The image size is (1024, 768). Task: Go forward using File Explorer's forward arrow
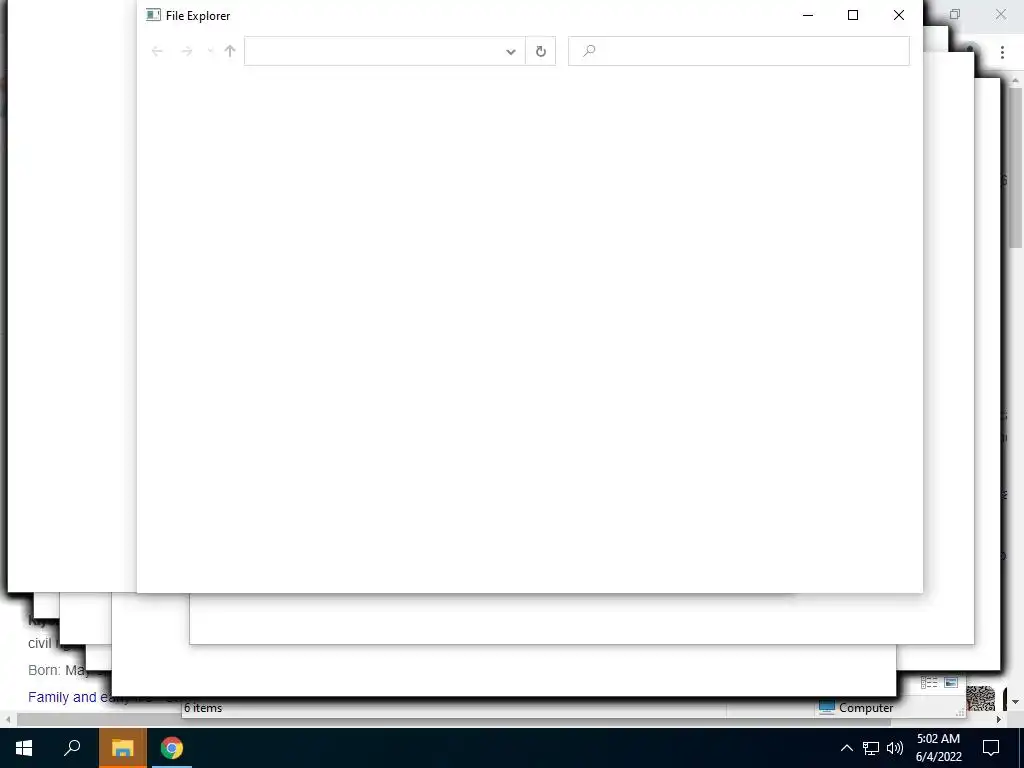187,51
